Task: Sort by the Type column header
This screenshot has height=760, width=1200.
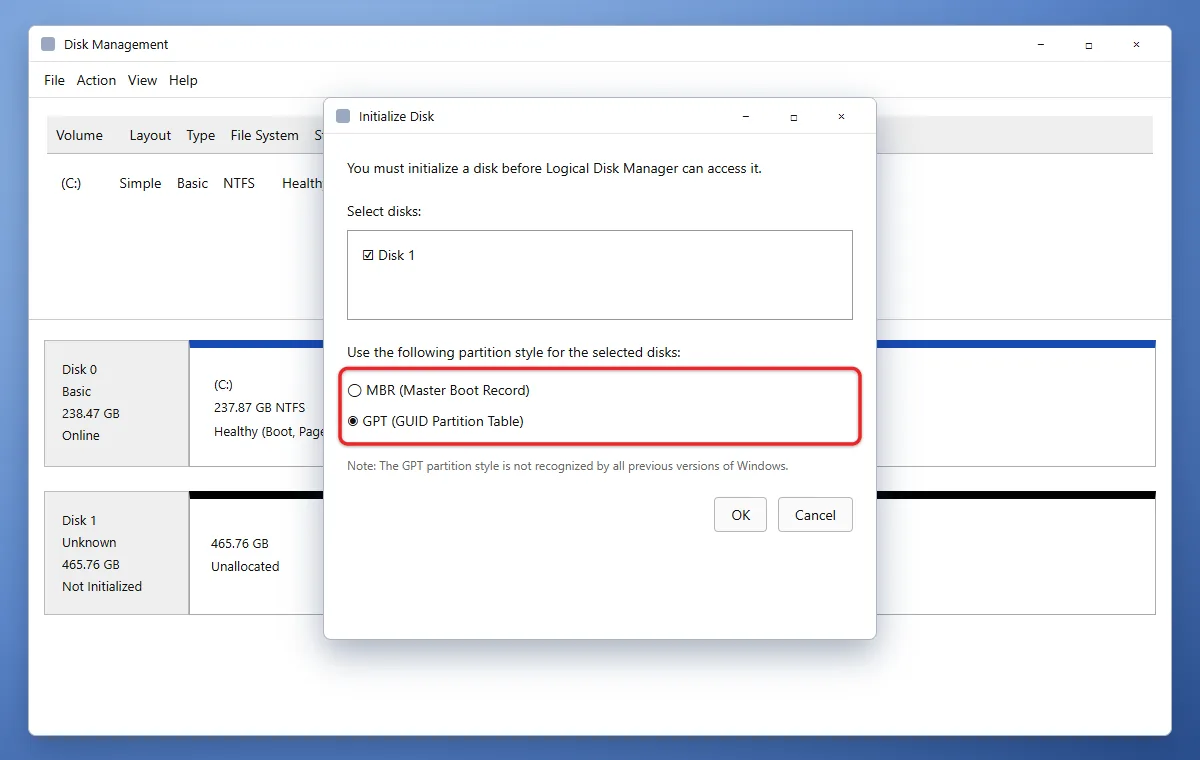Action: click(200, 135)
